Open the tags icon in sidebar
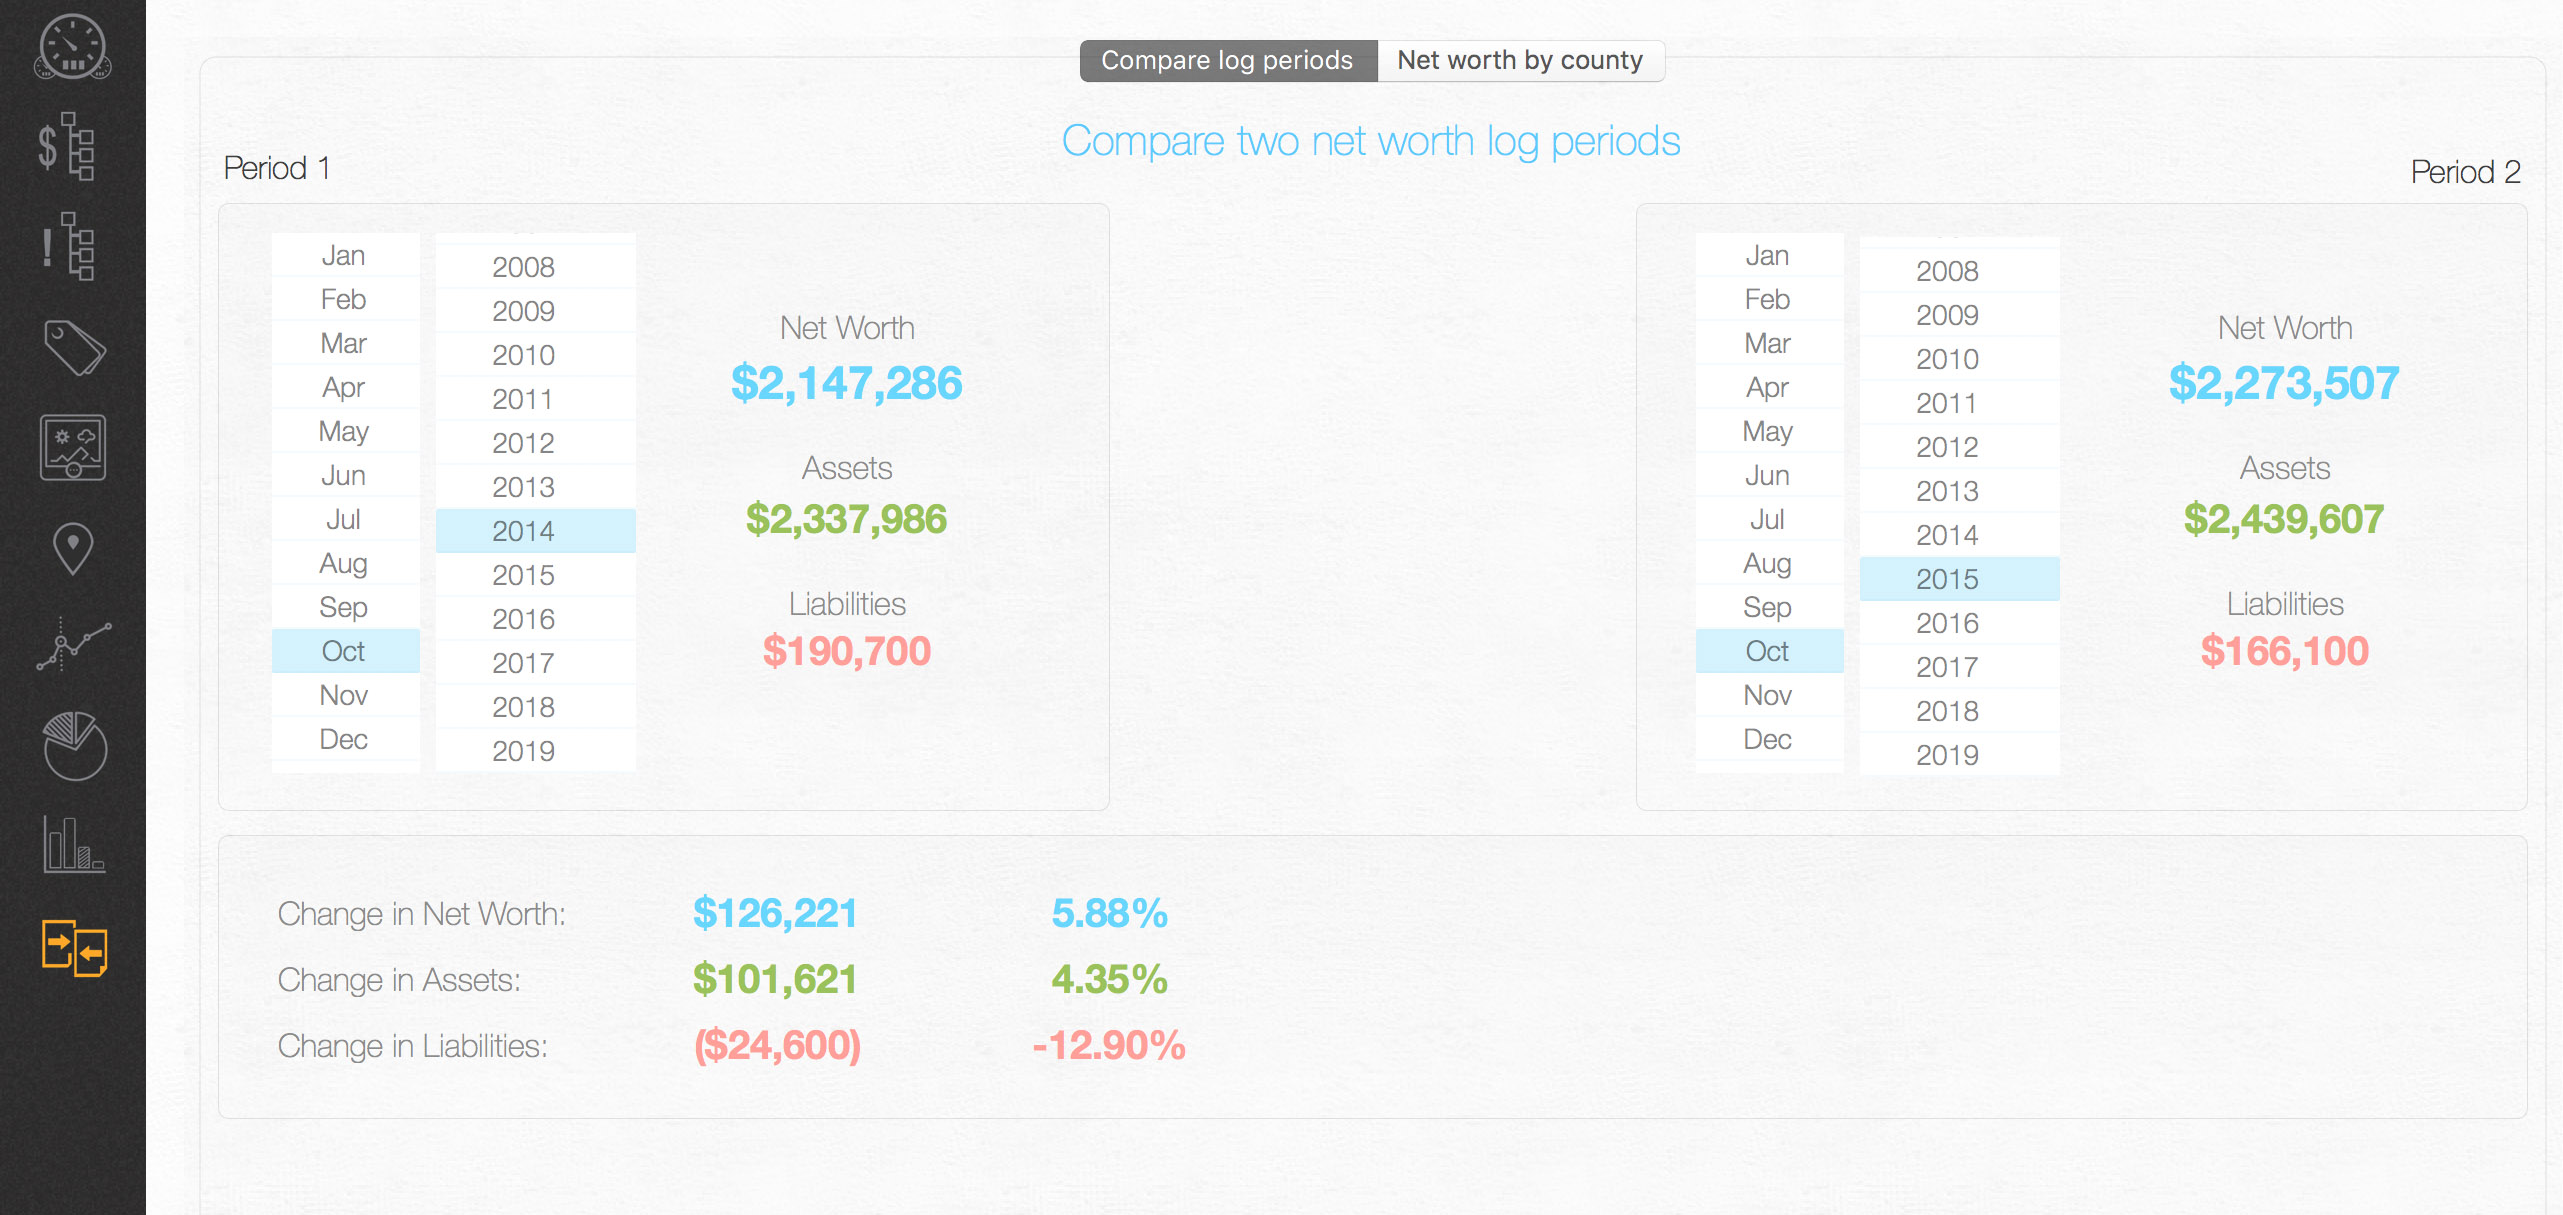2563x1215 pixels. click(74, 347)
